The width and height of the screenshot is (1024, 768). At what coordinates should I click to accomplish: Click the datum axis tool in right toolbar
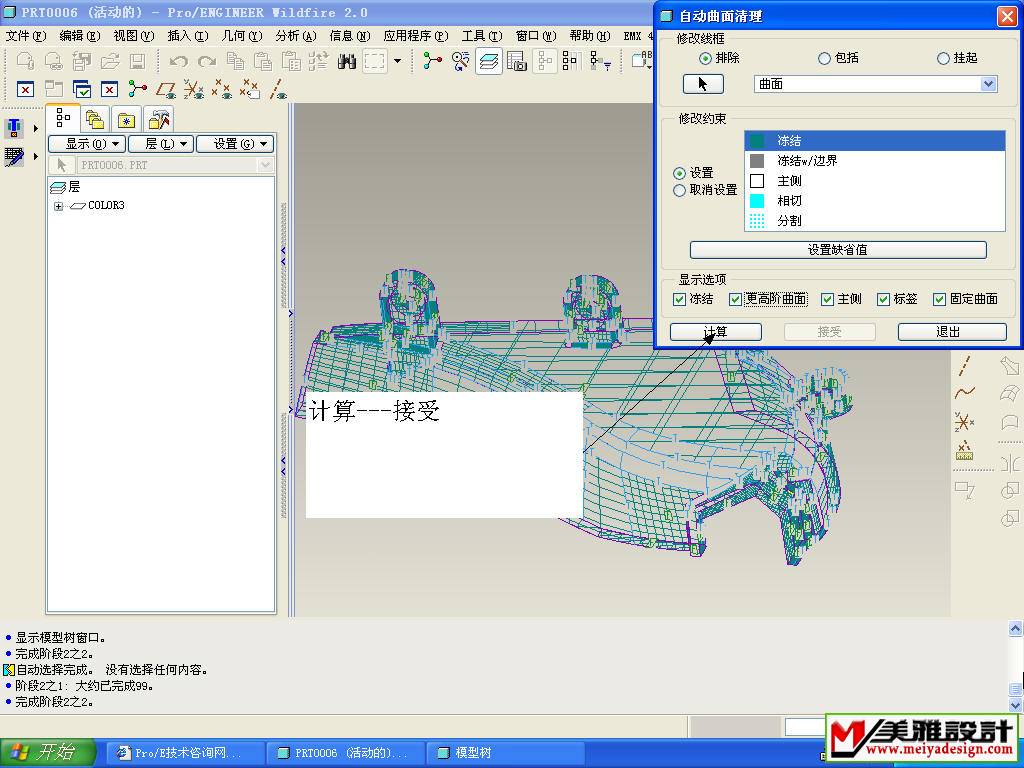[965, 366]
